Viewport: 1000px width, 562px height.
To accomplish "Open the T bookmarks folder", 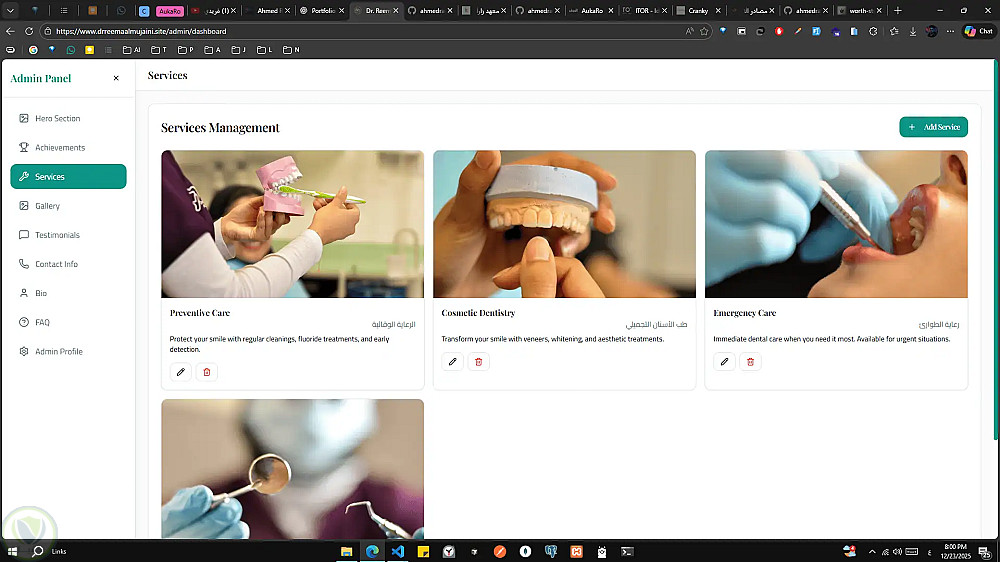I will point(159,50).
